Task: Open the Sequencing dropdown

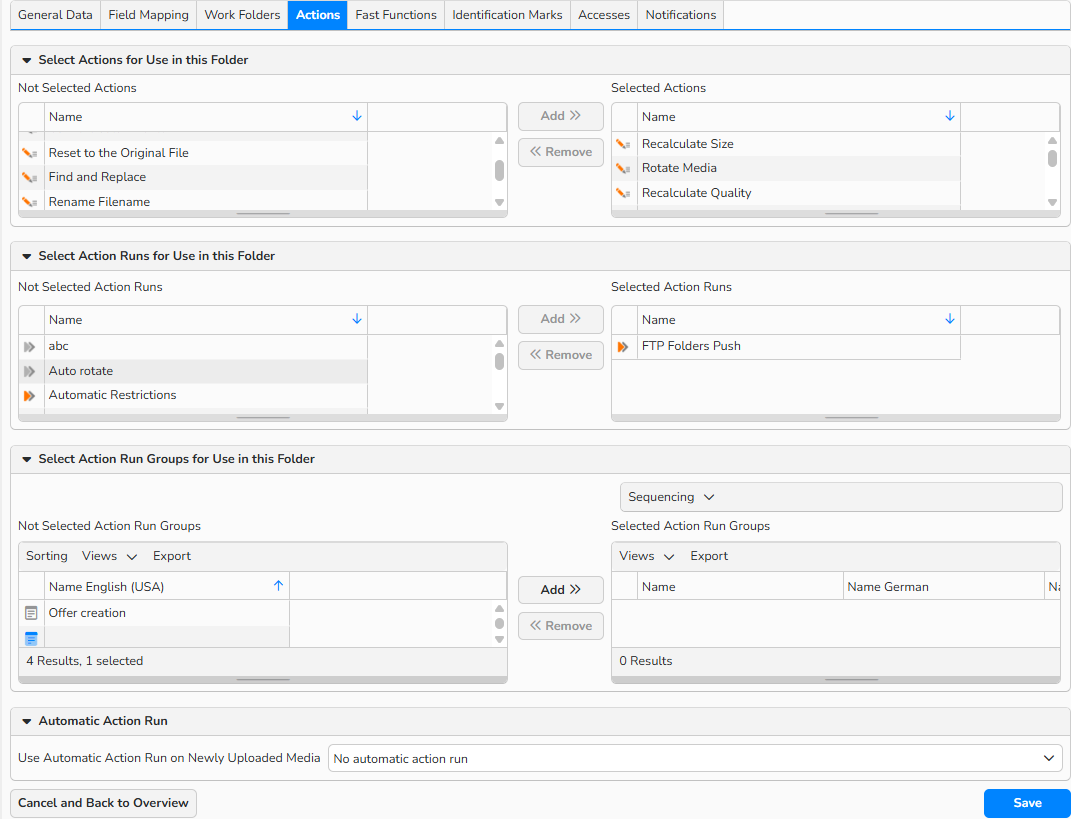Action: point(841,497)
